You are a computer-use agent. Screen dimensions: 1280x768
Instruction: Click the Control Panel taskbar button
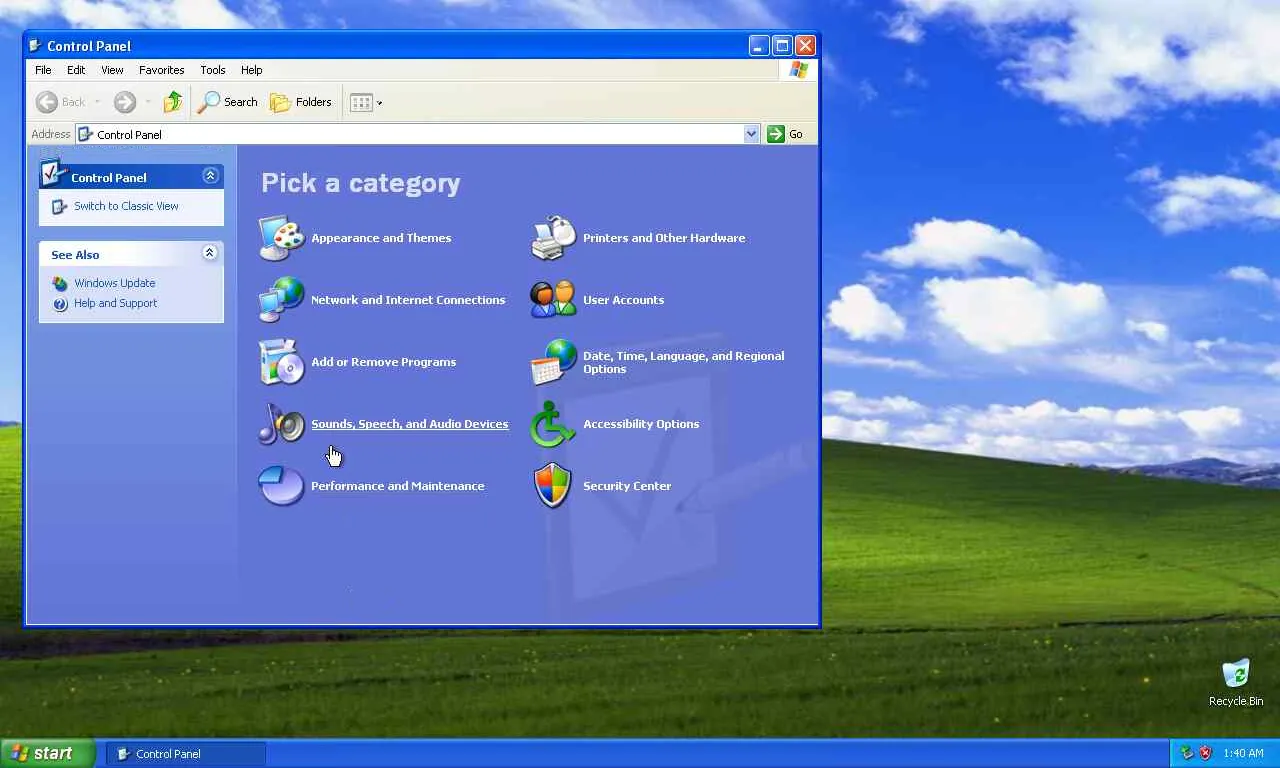coord(186,754)
